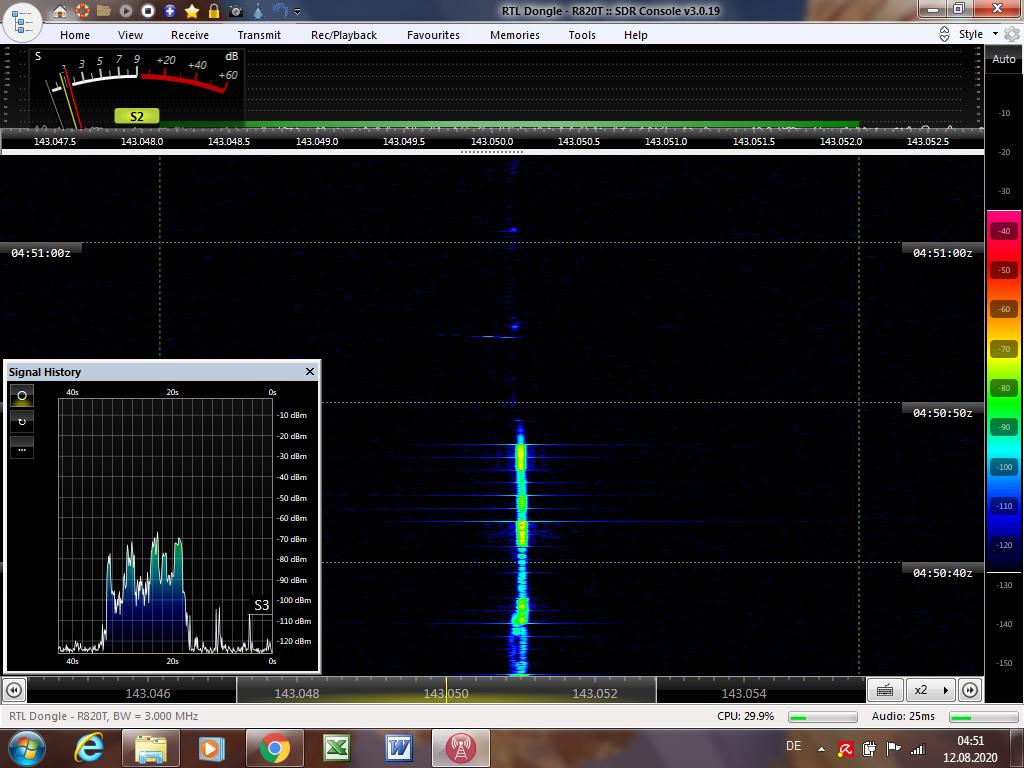Expand or collapse the ribbon with the chevron arrows
The width and height of the screenshot is (1024, 768).
944,35
